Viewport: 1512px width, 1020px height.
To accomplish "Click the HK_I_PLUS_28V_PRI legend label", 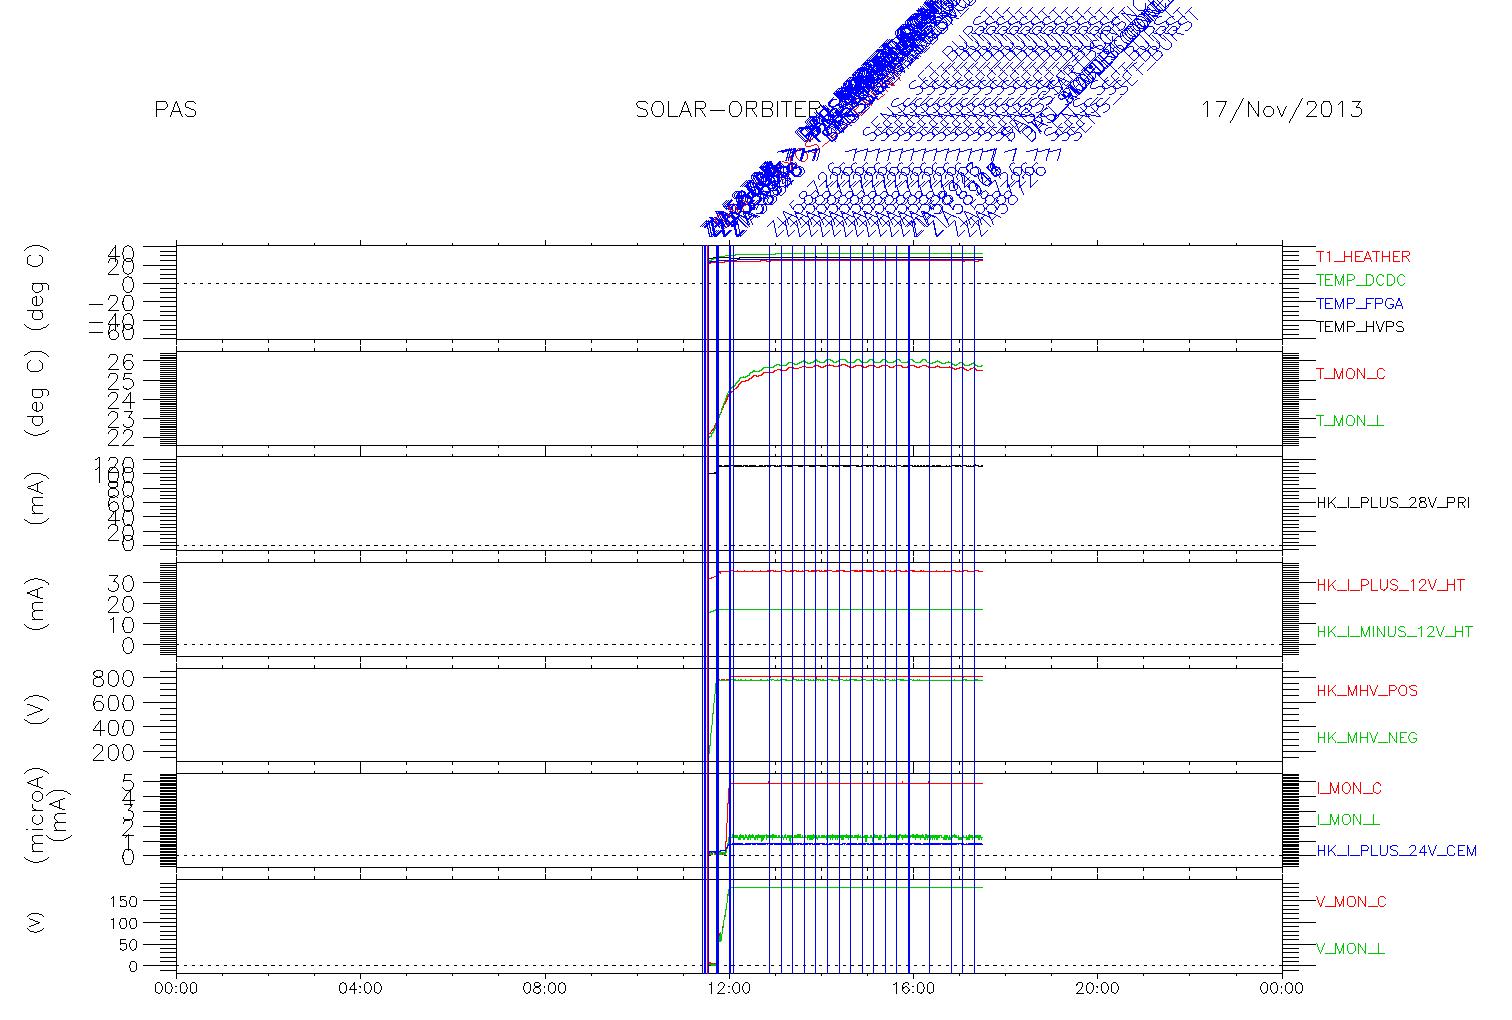I will tap(1393, 503).
